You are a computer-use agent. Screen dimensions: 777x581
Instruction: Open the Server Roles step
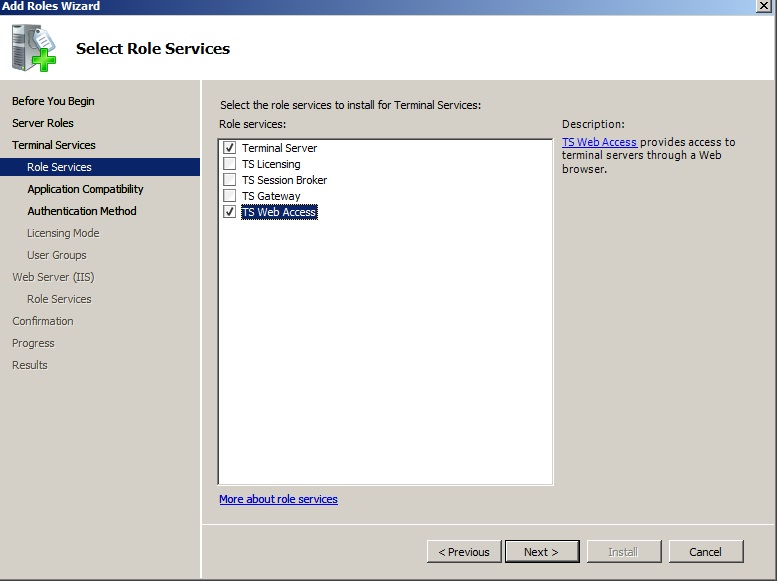click(x=43, y=123)
